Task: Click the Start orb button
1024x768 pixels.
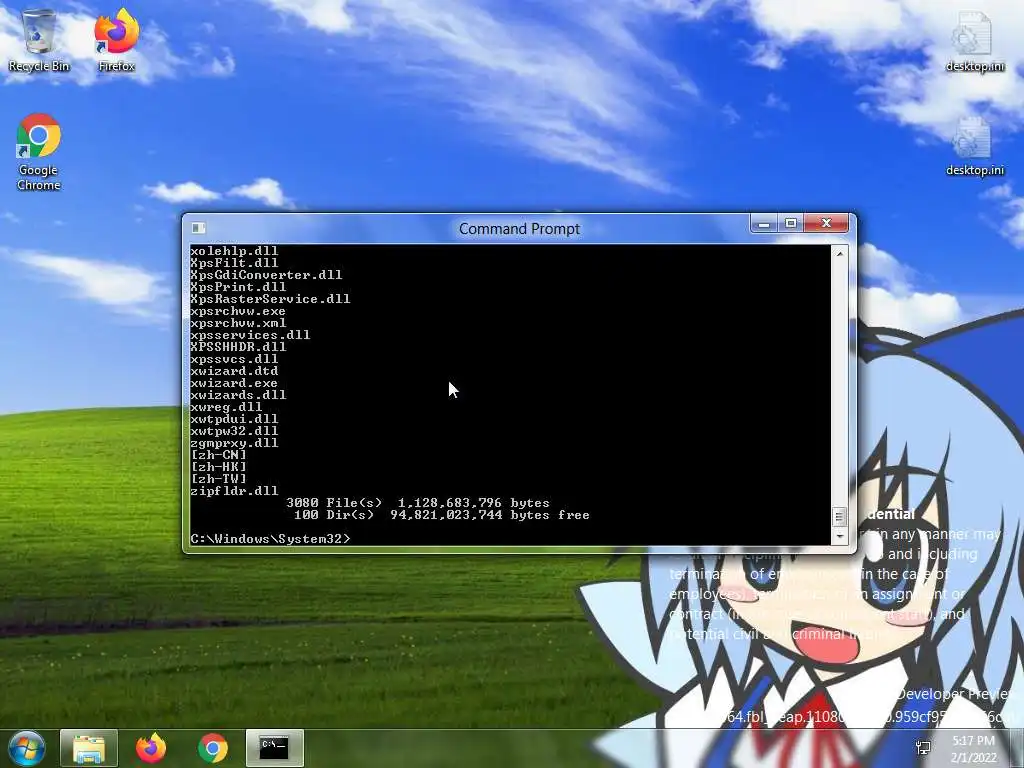Action: pos(26,748)
